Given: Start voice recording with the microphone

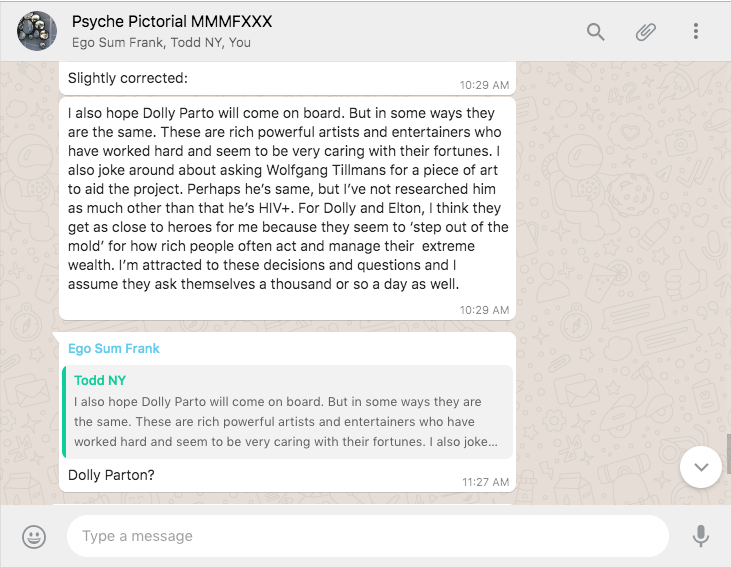Looking at the screenshot, I should point(701,537).
